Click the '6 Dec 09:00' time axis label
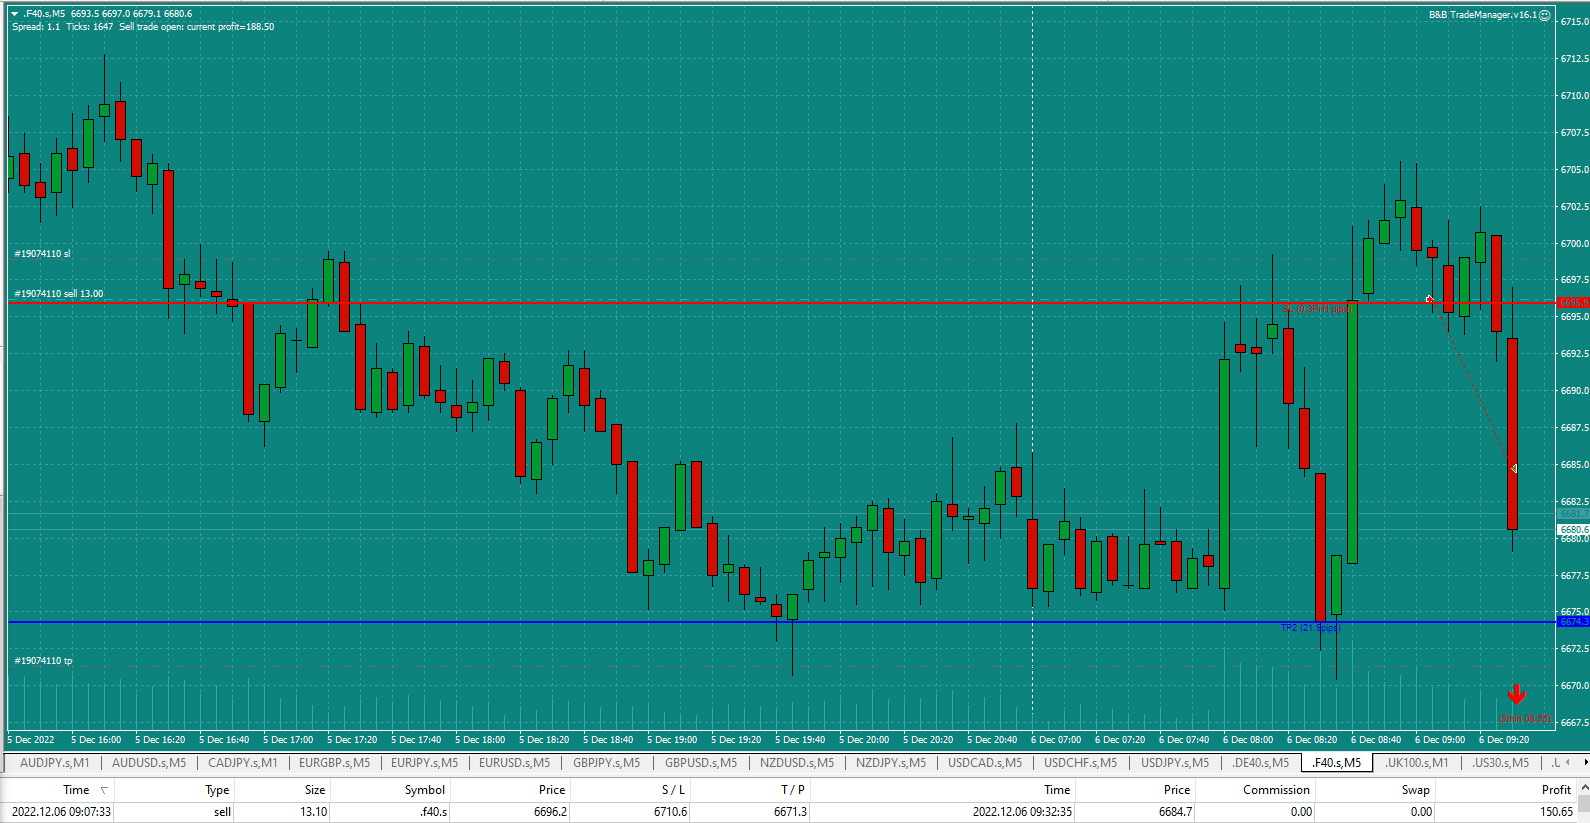This screenshot has width=1590, height=823. 1440,740
